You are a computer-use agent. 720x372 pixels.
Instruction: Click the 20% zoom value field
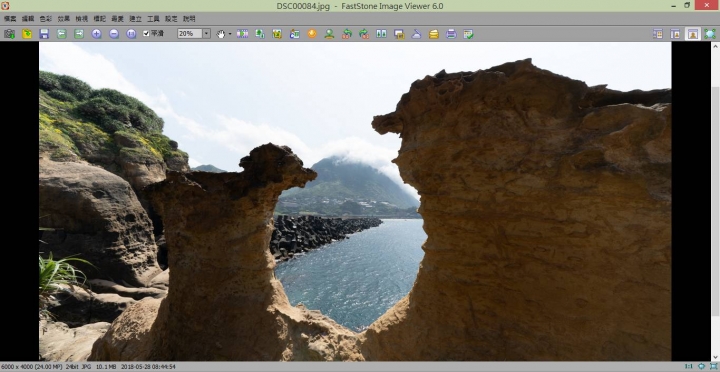(x=190, y=34)
